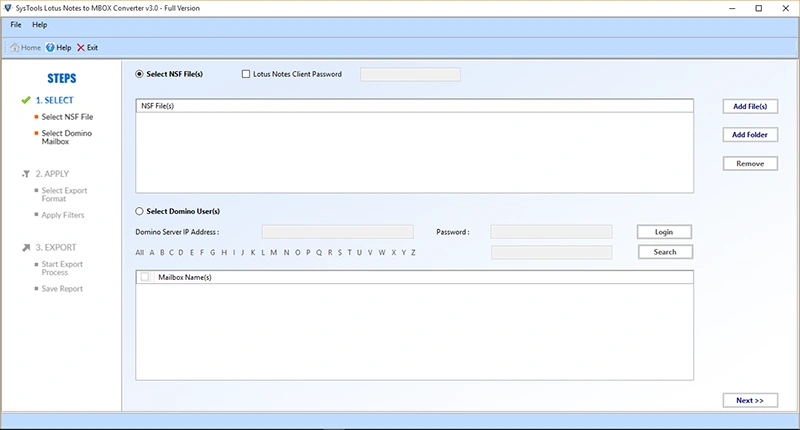
Task: Filter mailboxes by letter B
Action: (162, 252)
